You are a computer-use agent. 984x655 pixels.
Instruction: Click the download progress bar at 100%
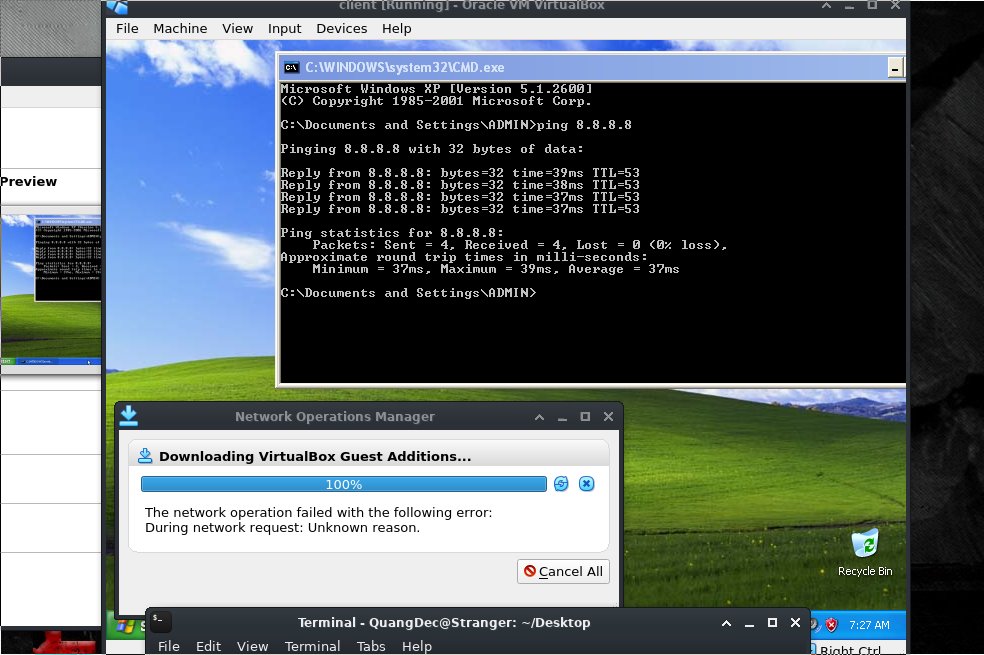tap(343, 484)
